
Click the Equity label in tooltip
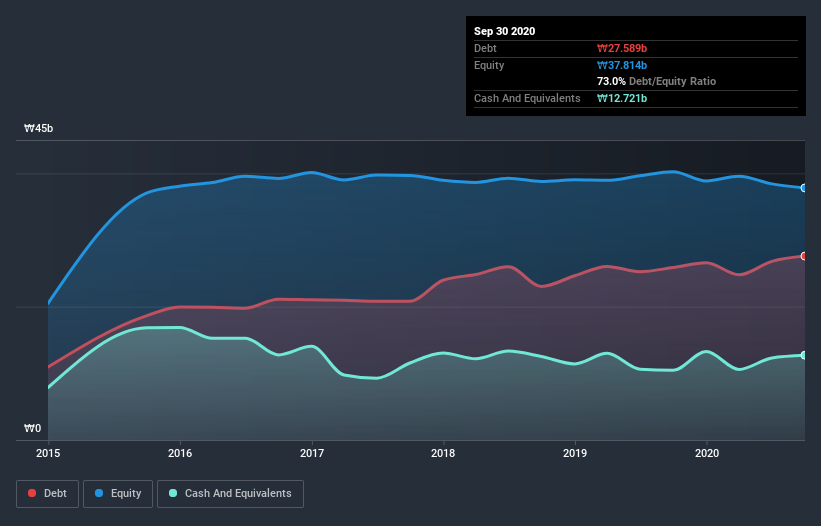tap(489, 65)
